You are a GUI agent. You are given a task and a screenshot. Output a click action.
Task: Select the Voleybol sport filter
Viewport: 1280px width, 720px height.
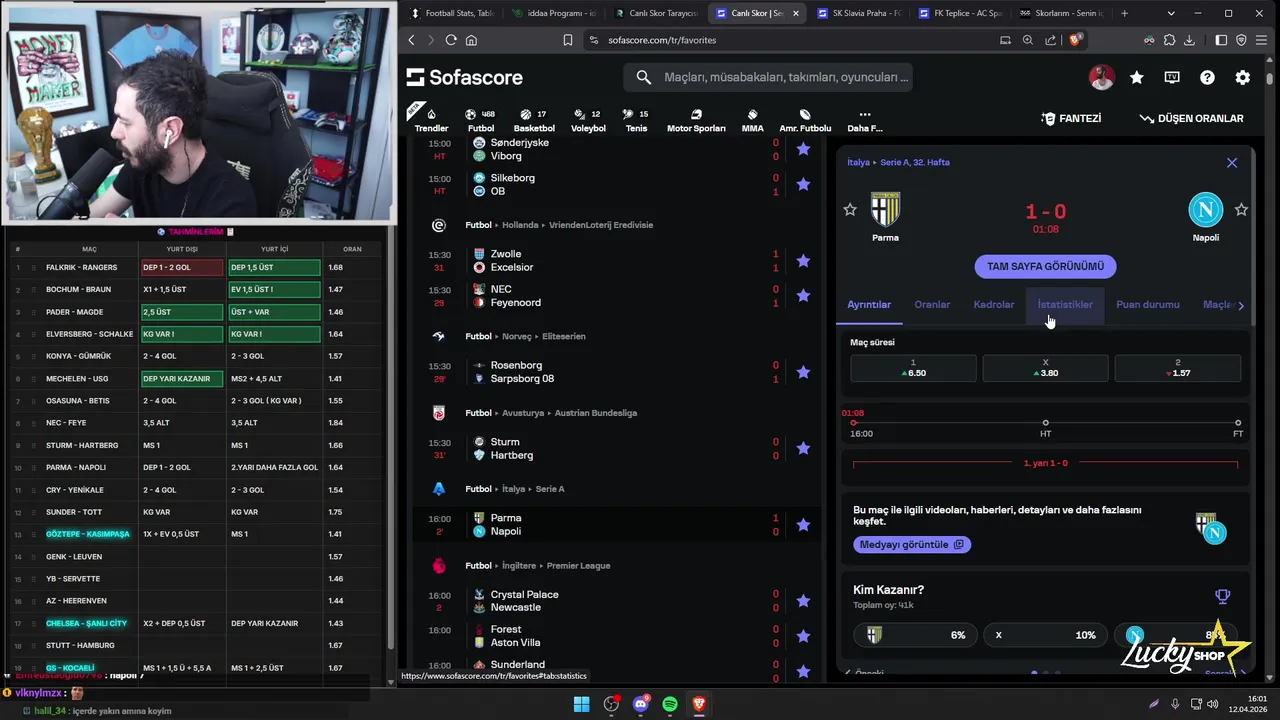click(588, 120)
